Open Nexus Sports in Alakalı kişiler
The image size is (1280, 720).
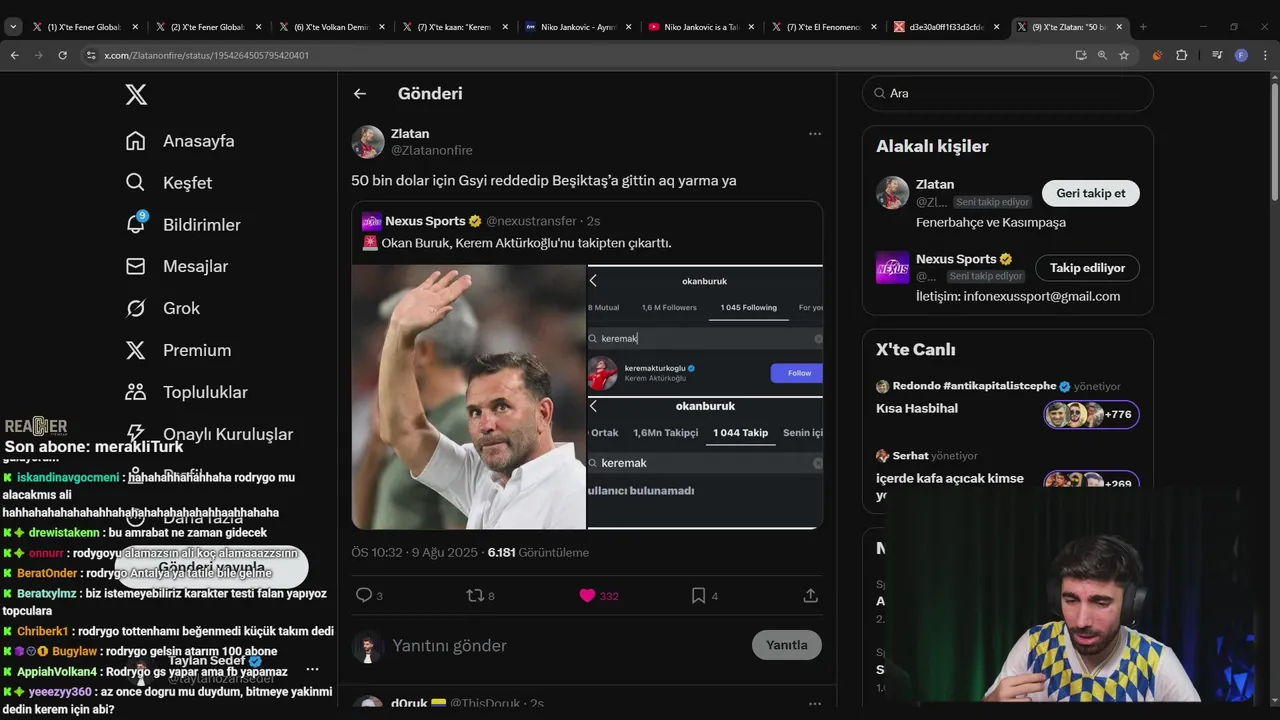(956, 259)
